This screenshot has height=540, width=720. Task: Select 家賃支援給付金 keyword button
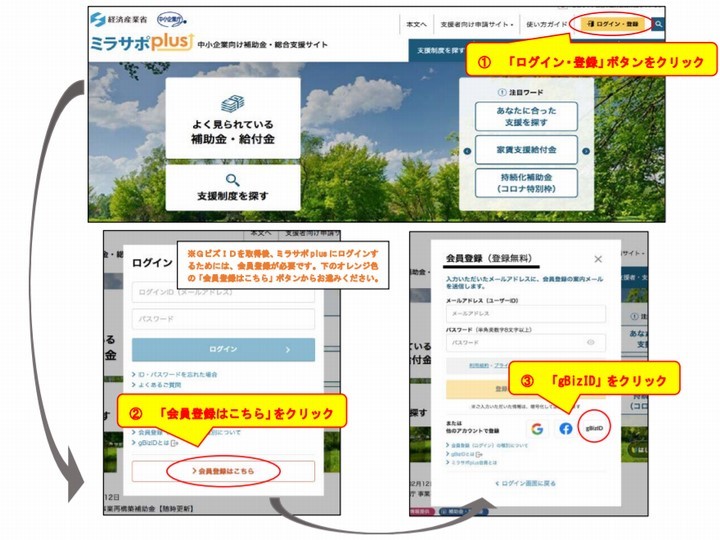tap(526, 150)
